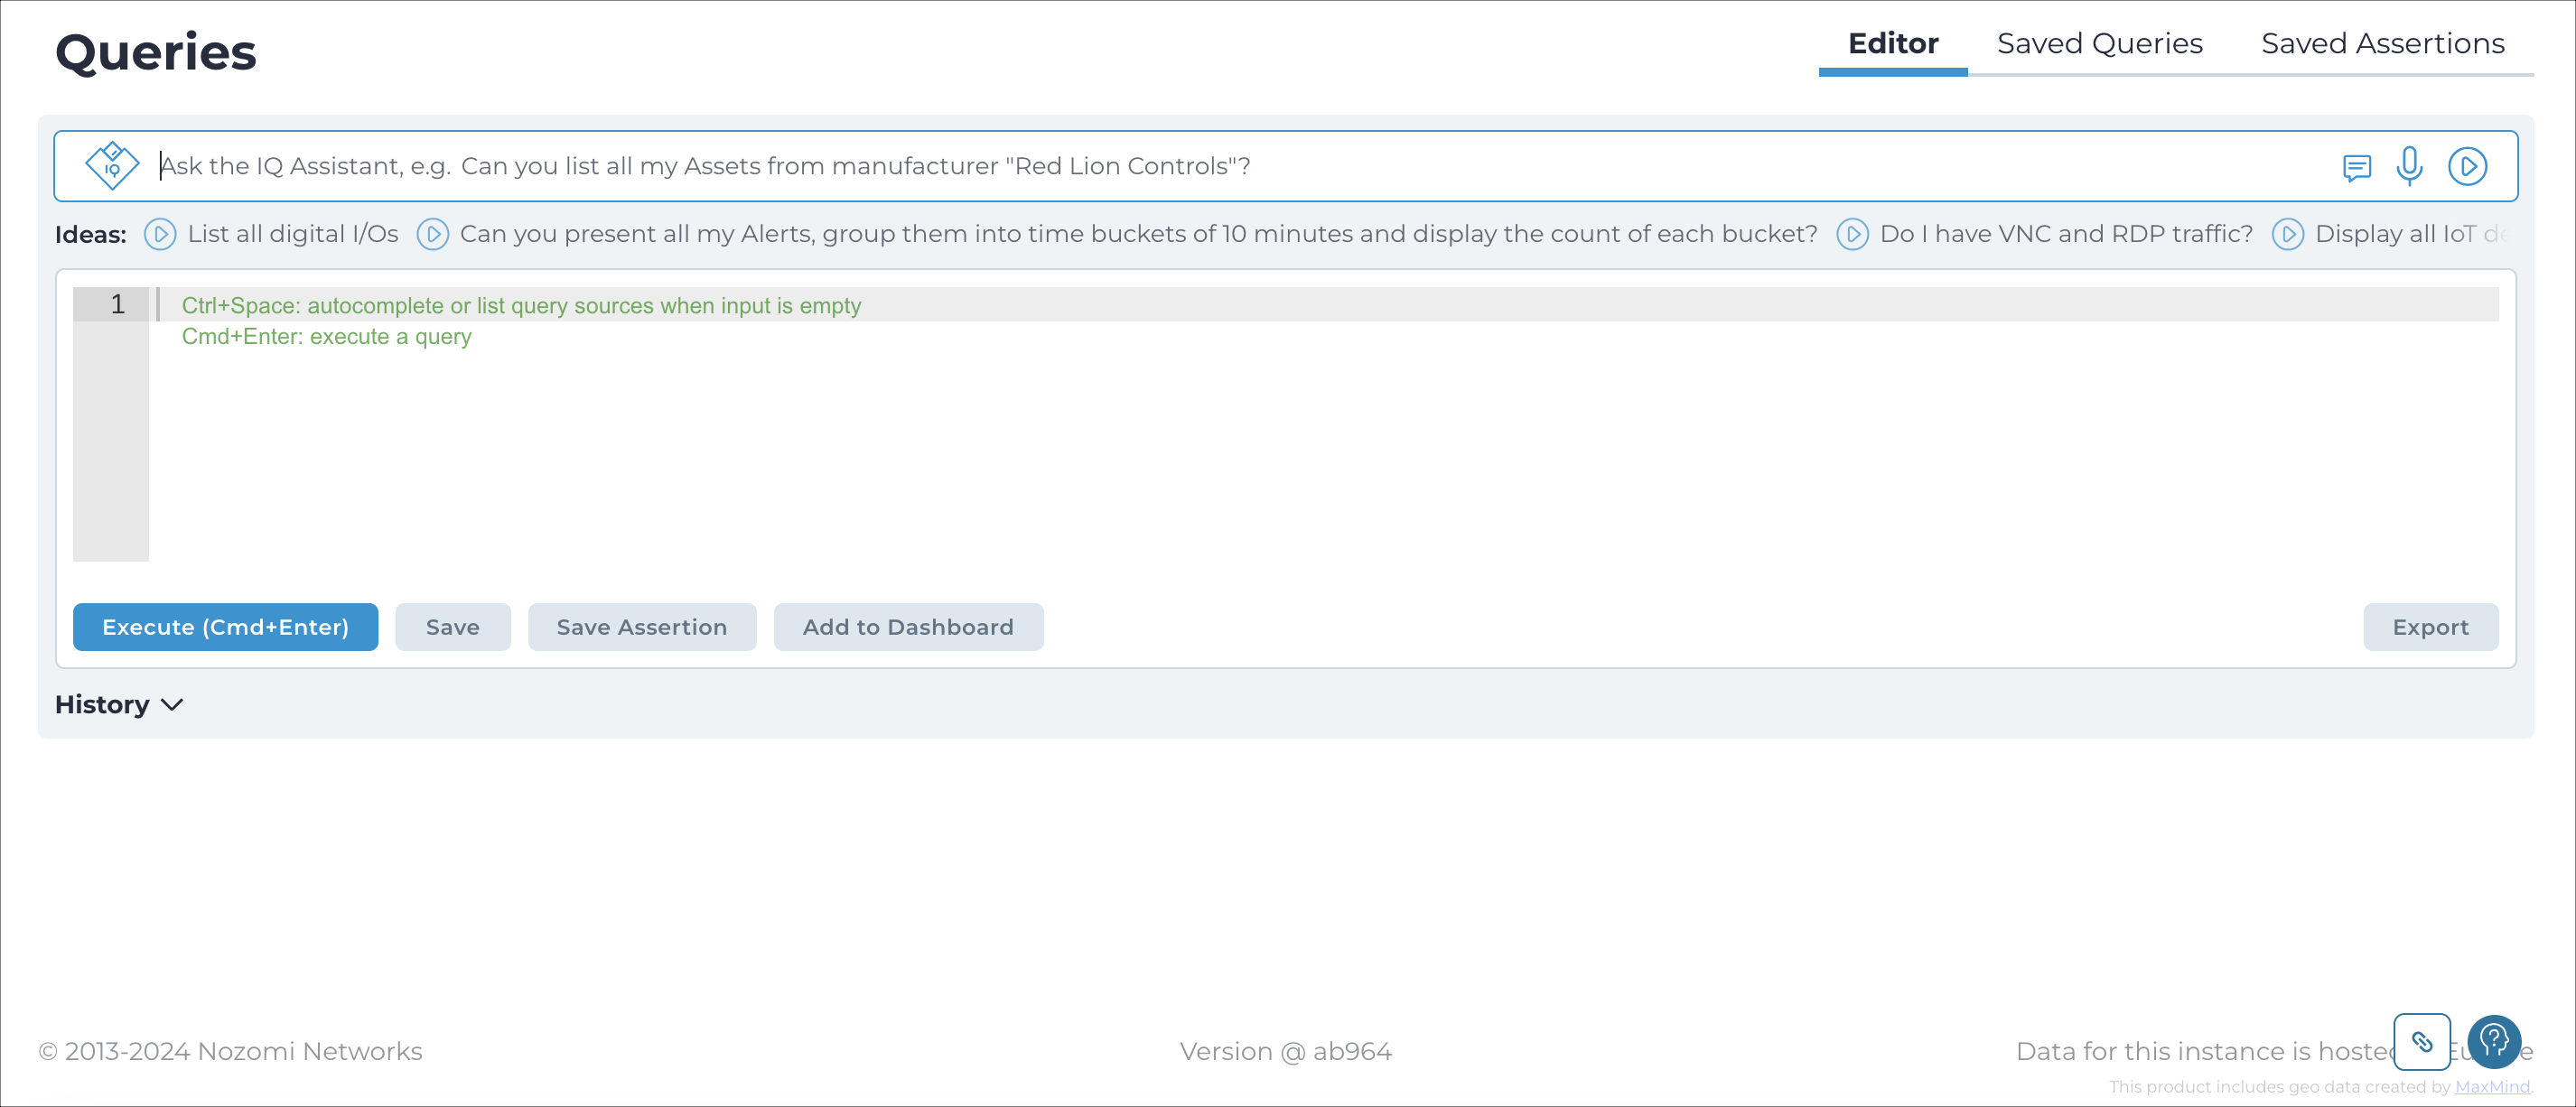Focus the Ask the IQ Assistant input field
Viewport: 2576px width, 1107px height.
pyautogui.click(x=1200, y=166)
